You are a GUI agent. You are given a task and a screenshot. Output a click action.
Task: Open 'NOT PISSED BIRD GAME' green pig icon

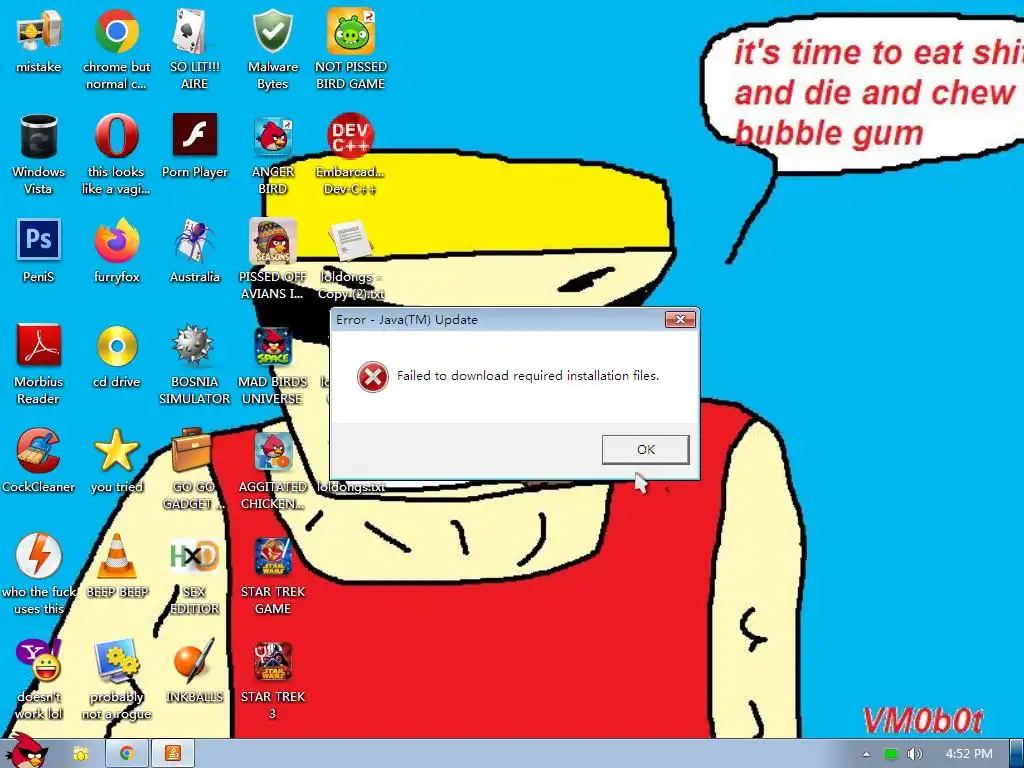[351, 49]
